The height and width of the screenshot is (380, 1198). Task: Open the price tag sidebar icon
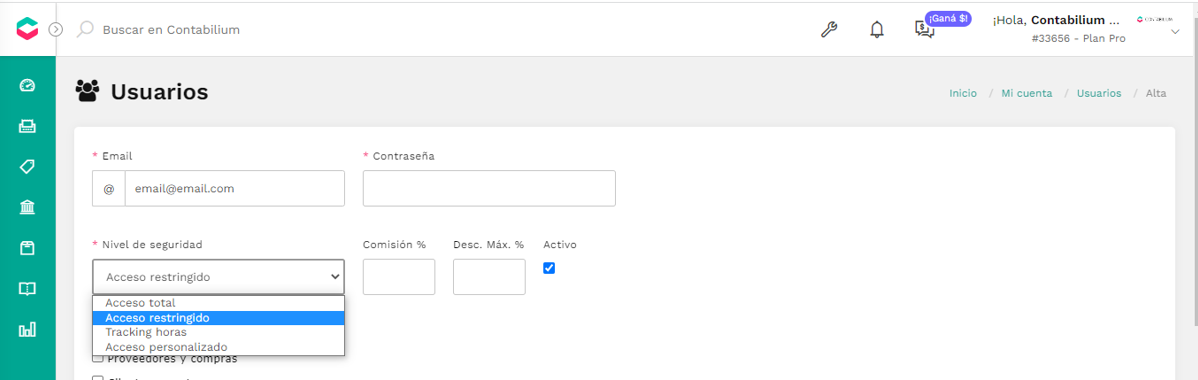point(28,167)
